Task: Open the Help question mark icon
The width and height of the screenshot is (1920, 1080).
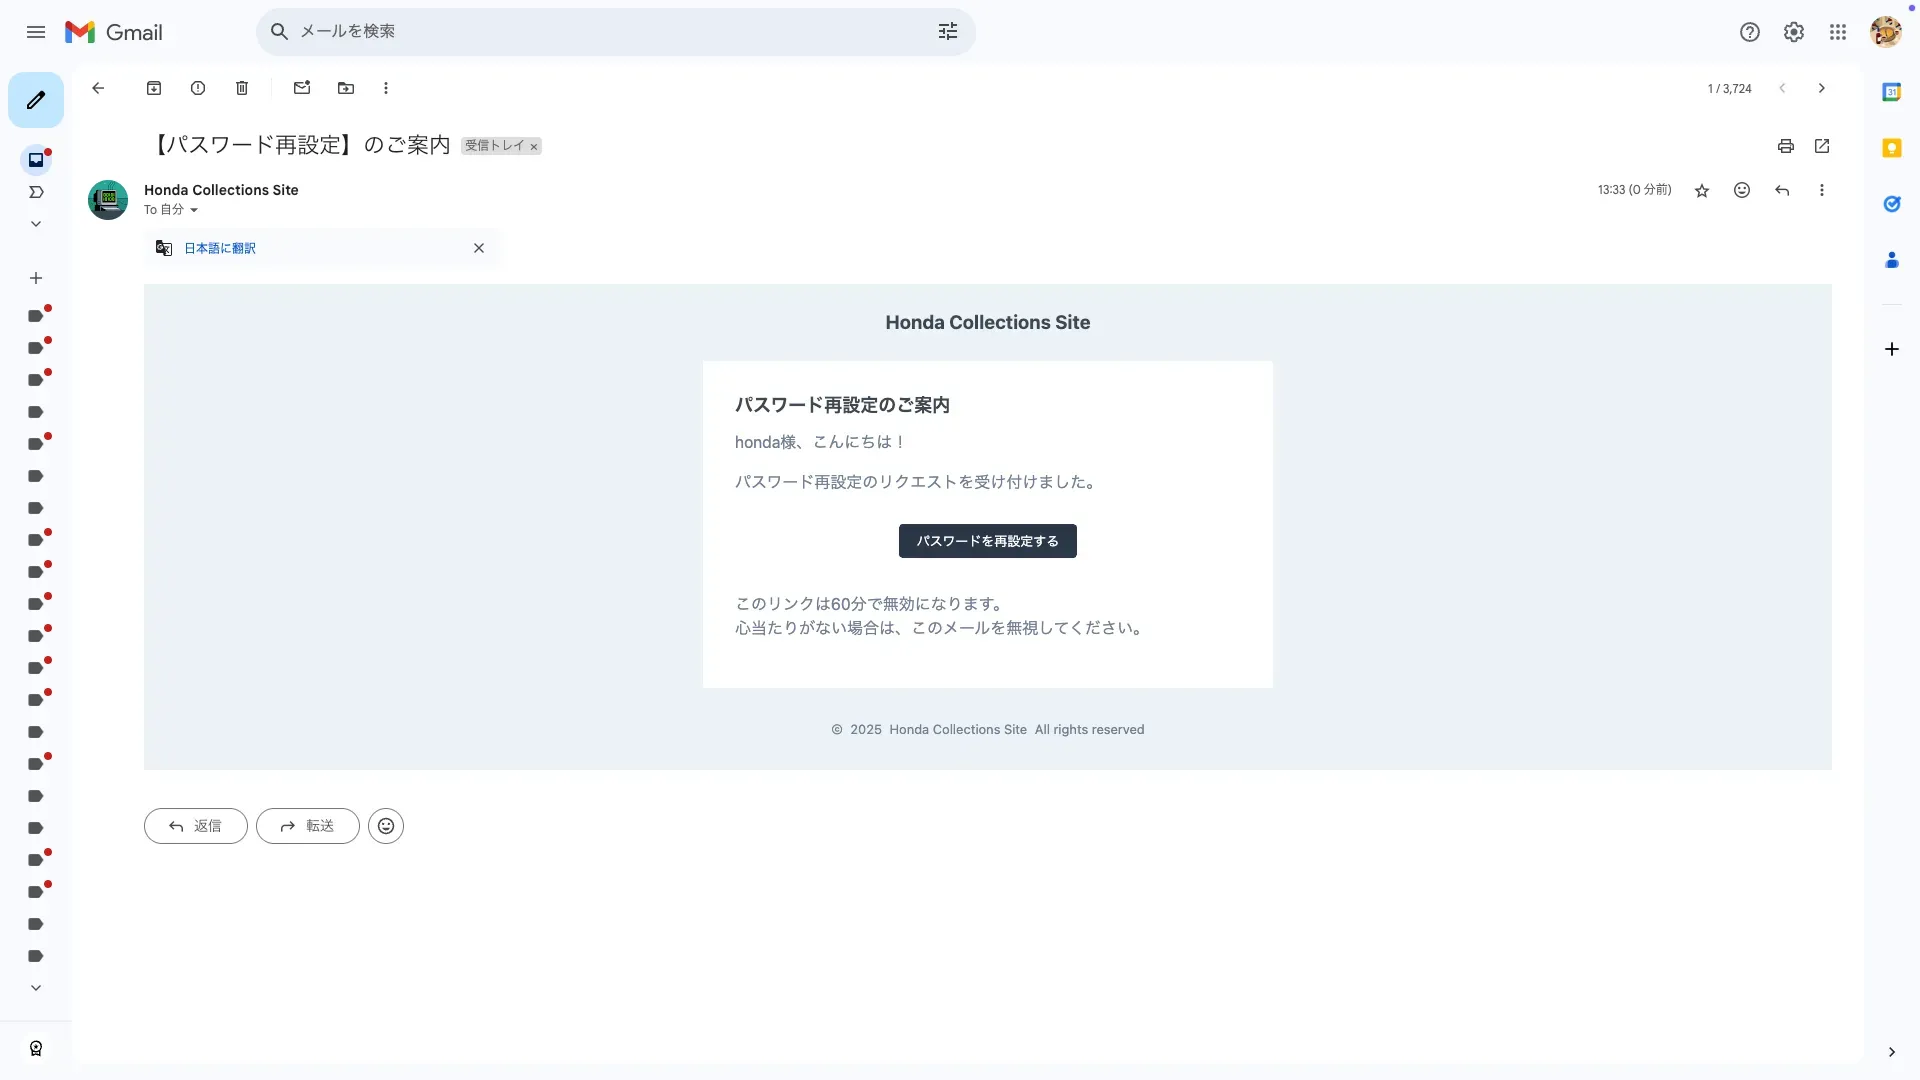Action: point(1750,32)
